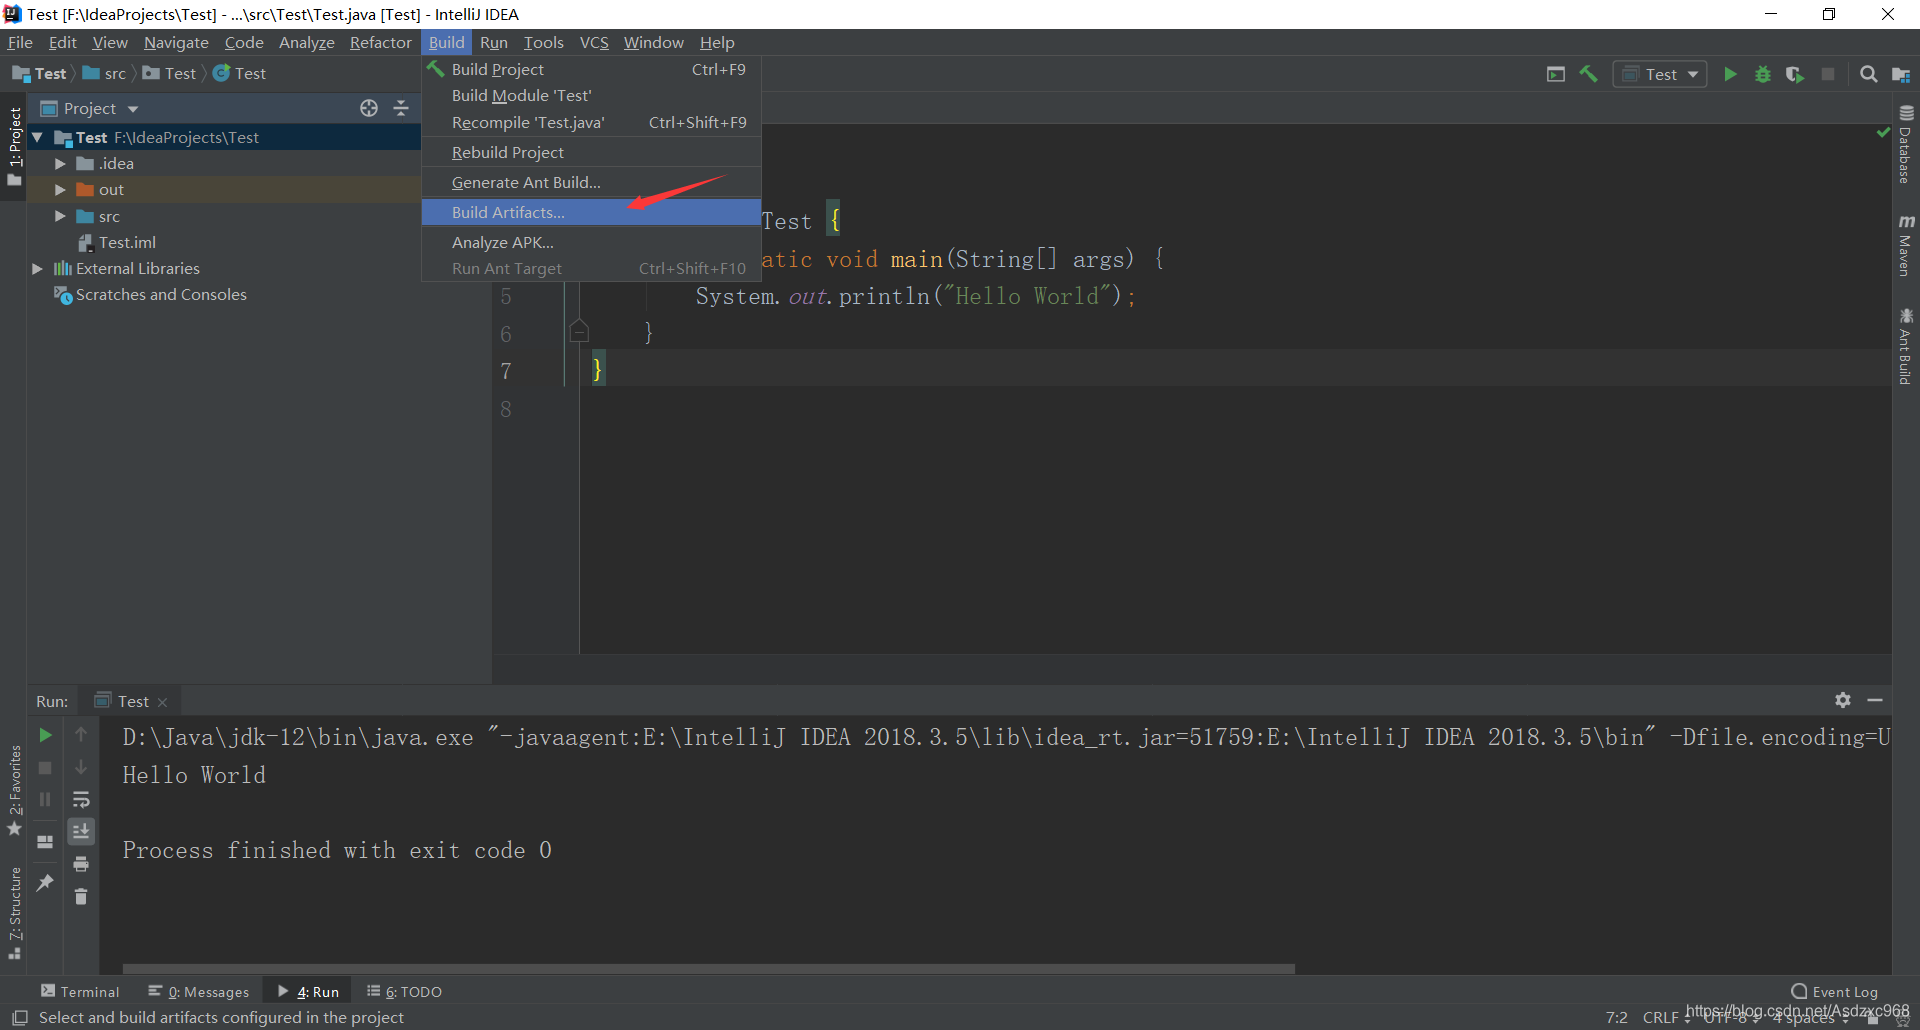Open the Database tool window
Viewport: 1920px width, 1030px height.
pyautogui.click(x=1906, y=144)
